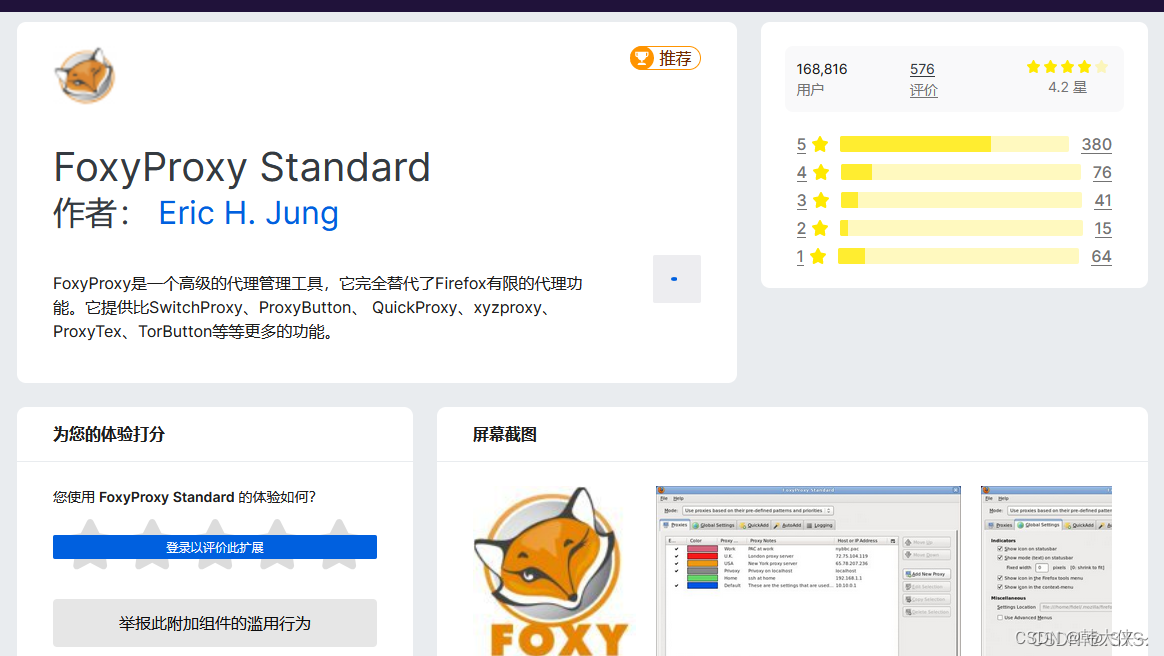This screenshot has height=656, width=1164.
Task: Open author Eric H. Jung's page
Action: (x=249, y=213)
